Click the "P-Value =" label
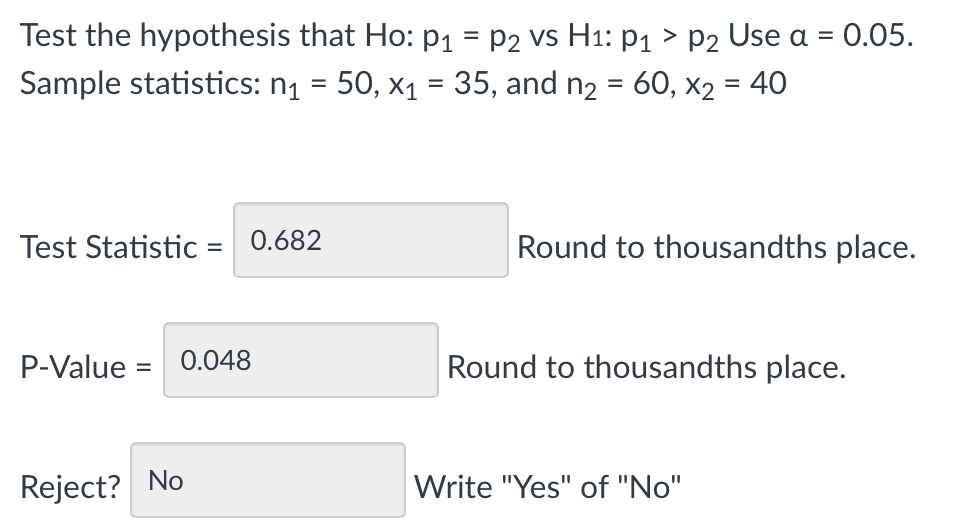This screenshot has height=528, width=980. coord(86,367)
